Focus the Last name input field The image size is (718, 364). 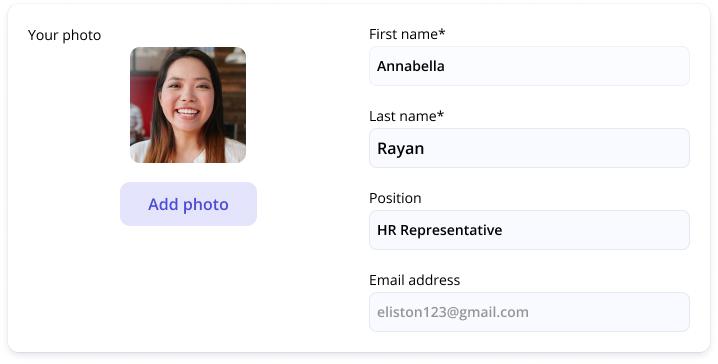pos(529,148)
